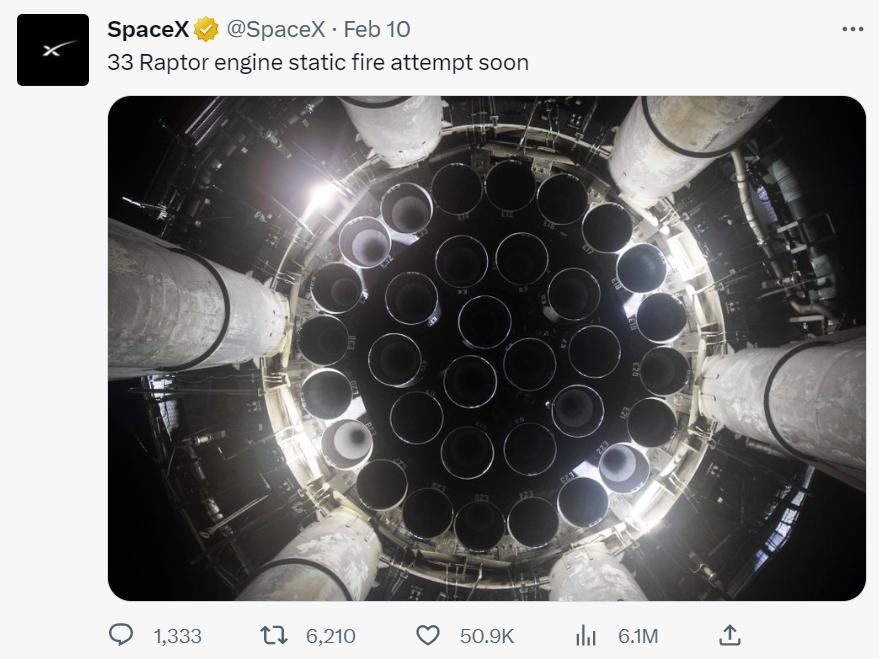Image resolution: width=879 pixels, height=659 pixels.
Task: Click the SpaceX display name
Action: tap(148, 30)
